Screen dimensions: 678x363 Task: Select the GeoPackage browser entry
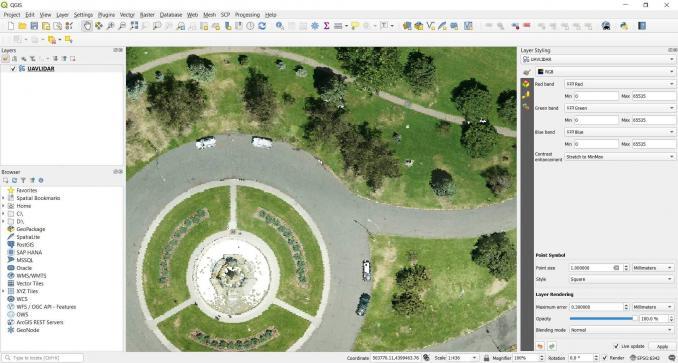click(30, 229)
